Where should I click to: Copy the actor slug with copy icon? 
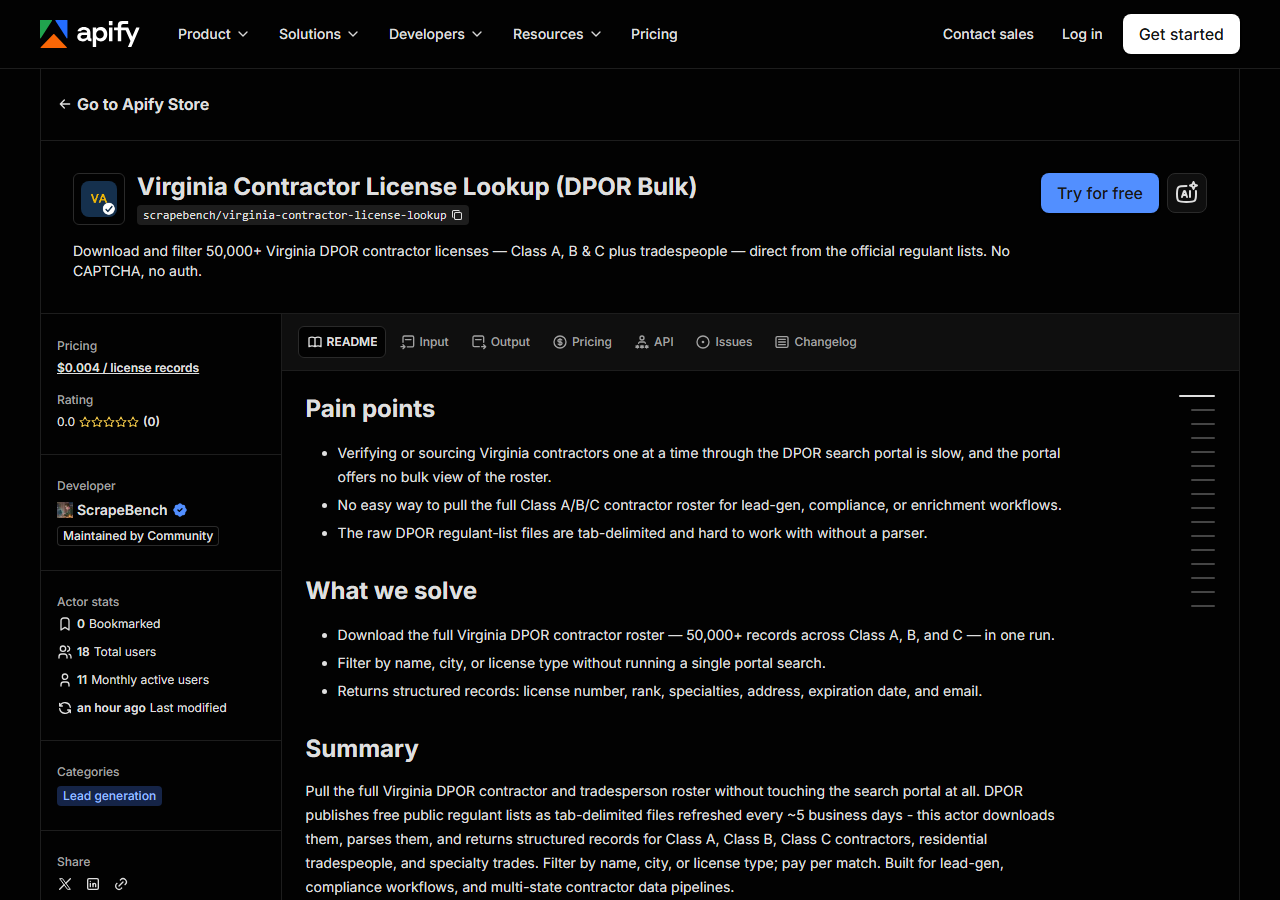[457, 215]
